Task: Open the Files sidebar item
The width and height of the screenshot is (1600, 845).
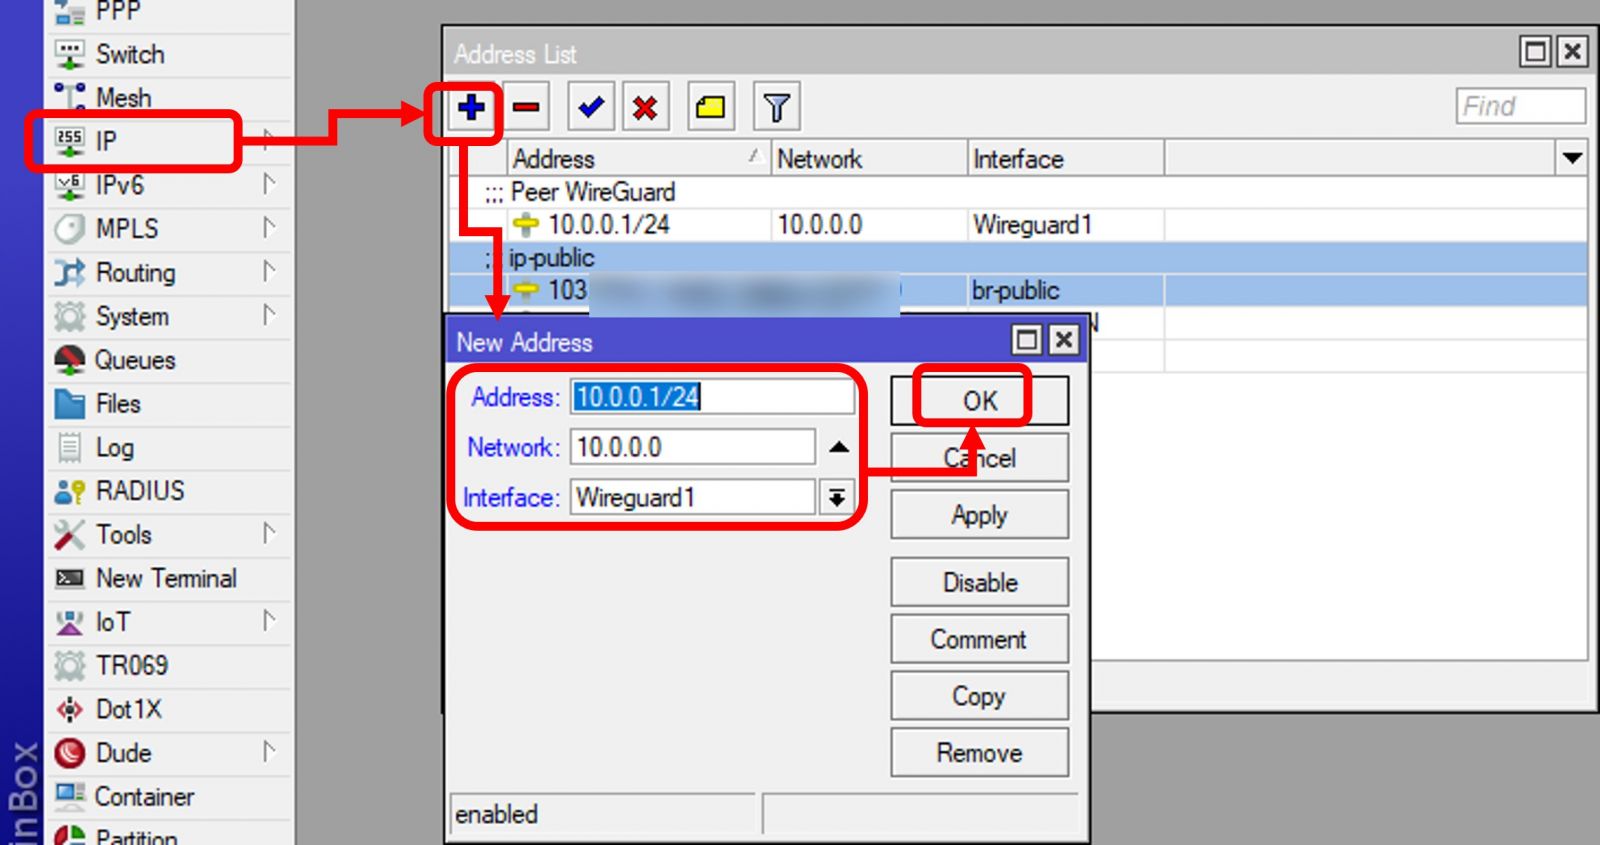Action: pos(117,404)
